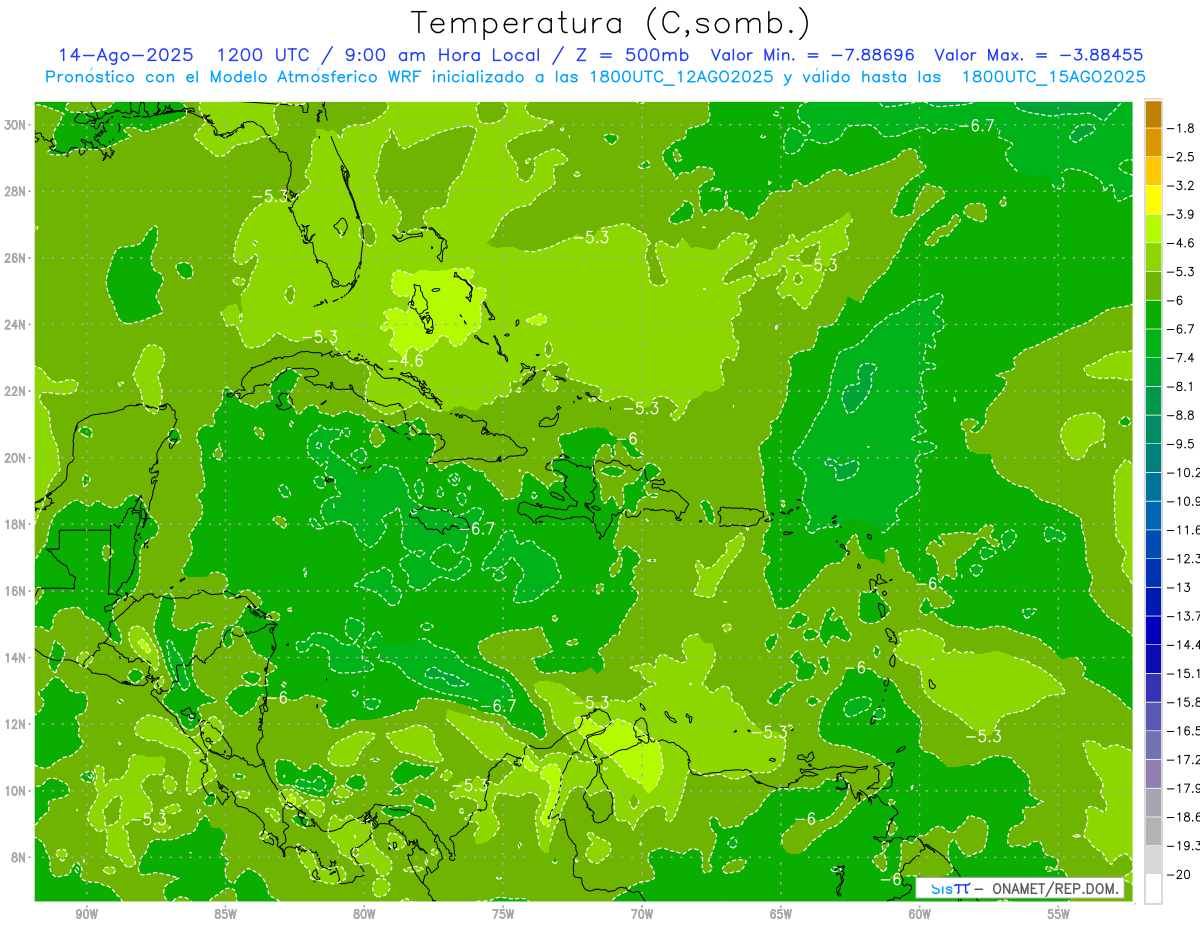The width and height of the screenshot is (1200, 927).
Task: Click the '-17.2' colorbar legend value
Action: [1184, 759]
